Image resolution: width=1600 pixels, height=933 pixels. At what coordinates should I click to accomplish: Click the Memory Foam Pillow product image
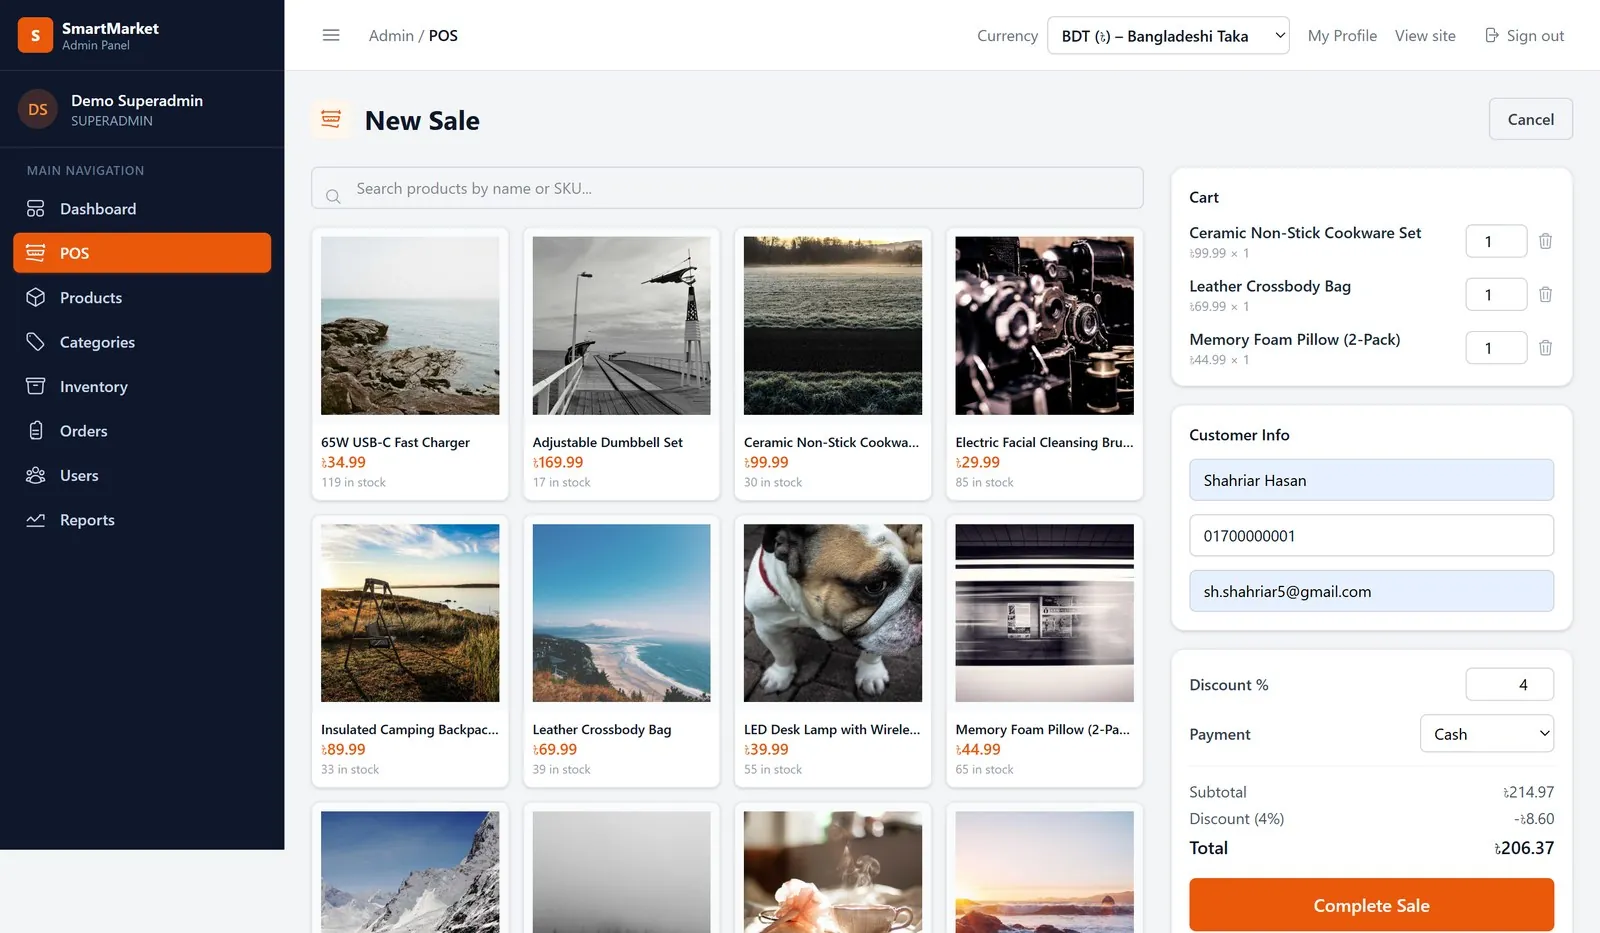tap(1044, 613)
